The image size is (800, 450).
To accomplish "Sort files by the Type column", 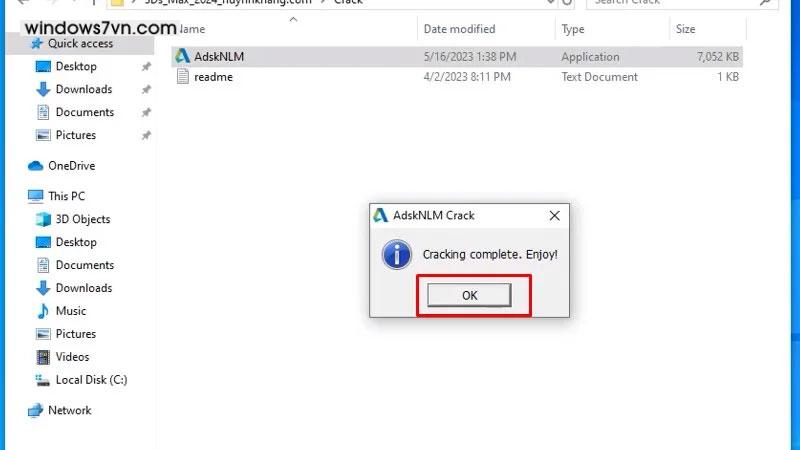I will pos(573,29).
